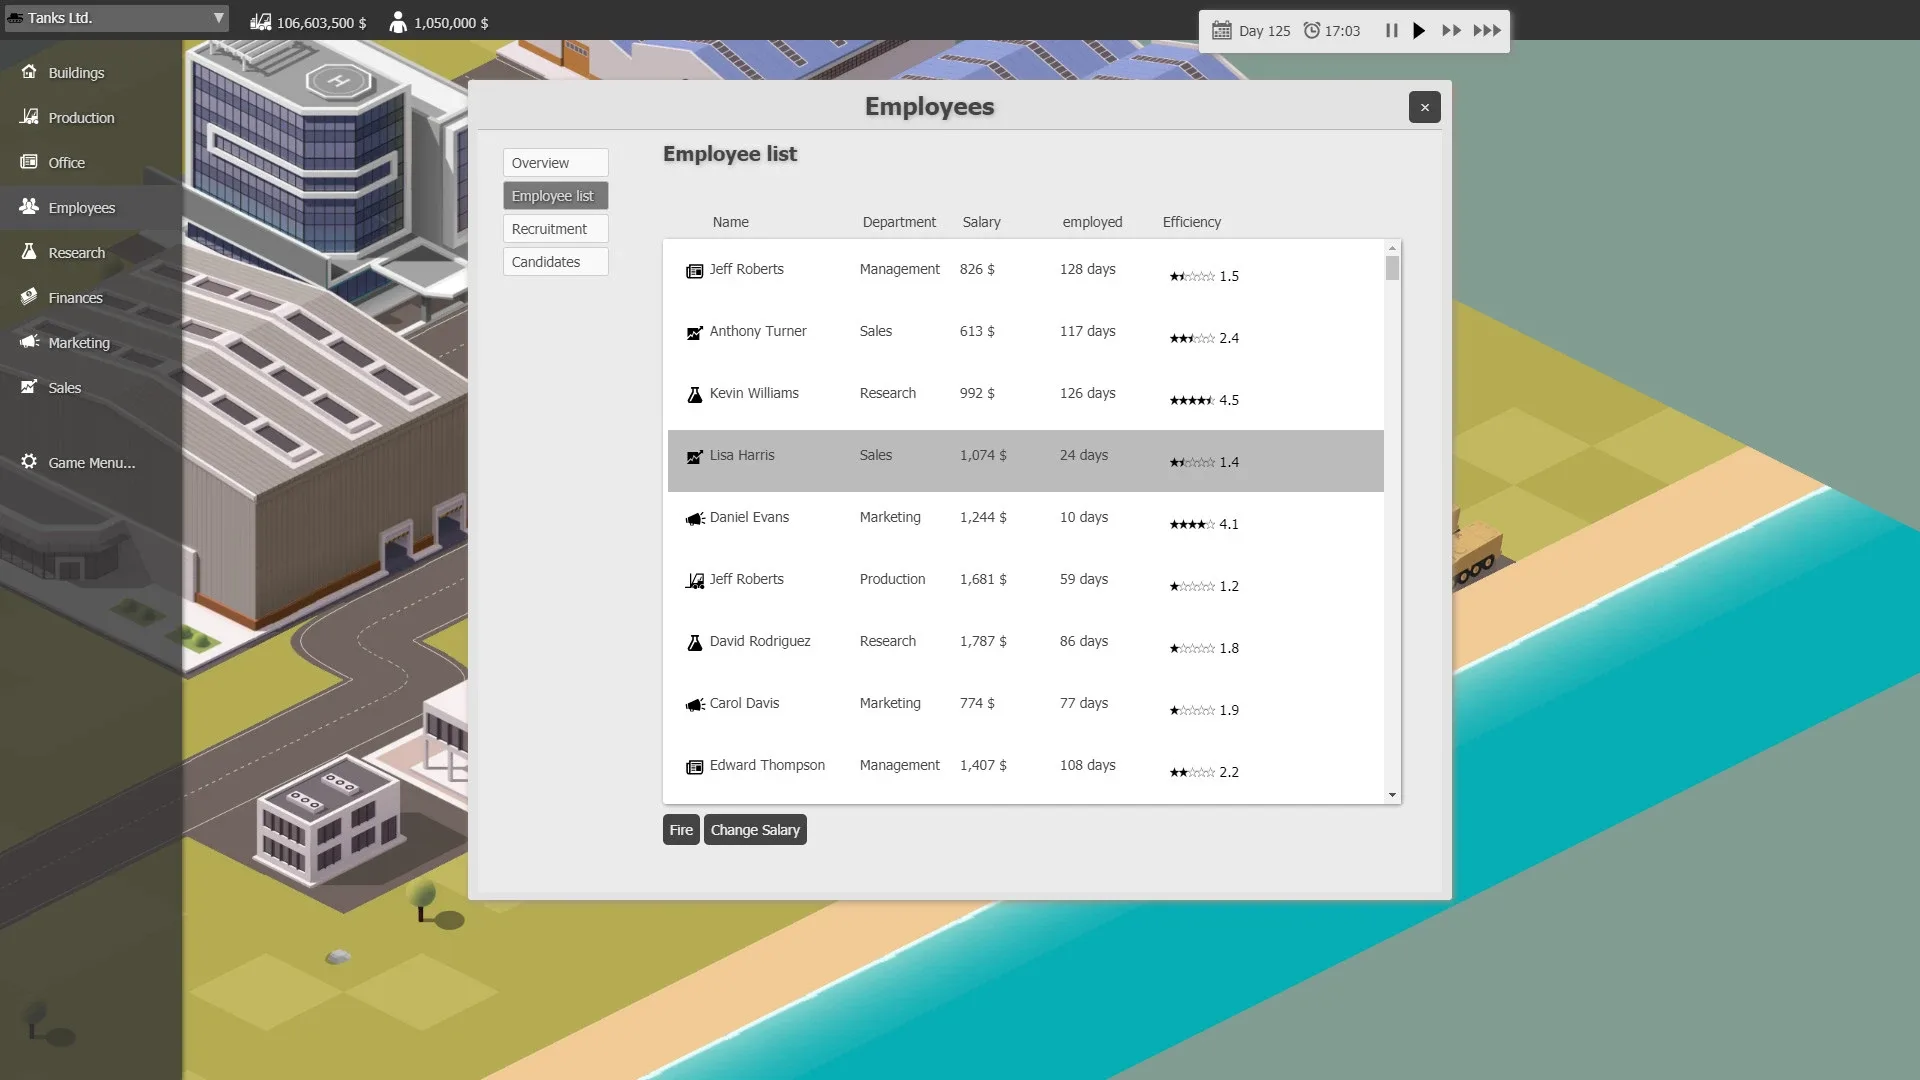
Task: Click the Game Menu gear icon
Action: (x=29, y=462)
